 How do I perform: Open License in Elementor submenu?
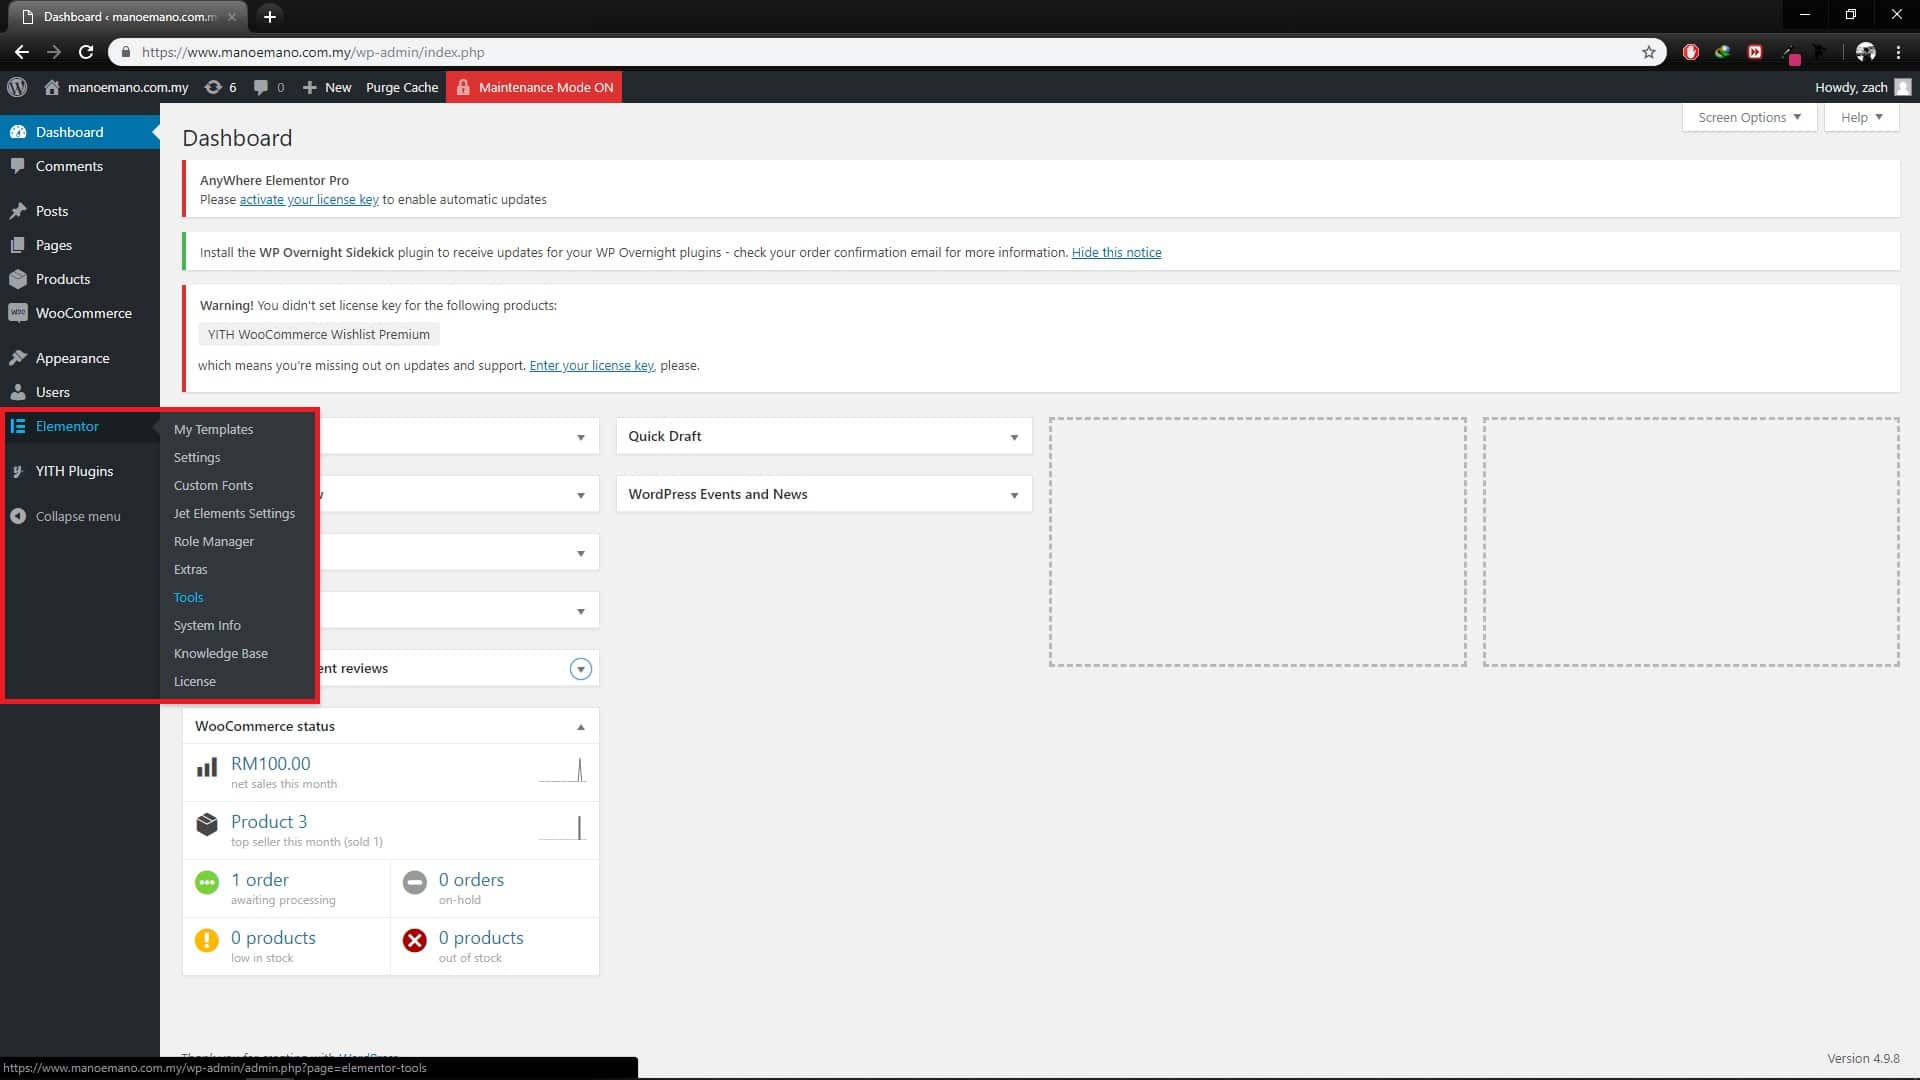tap(194, 681)
